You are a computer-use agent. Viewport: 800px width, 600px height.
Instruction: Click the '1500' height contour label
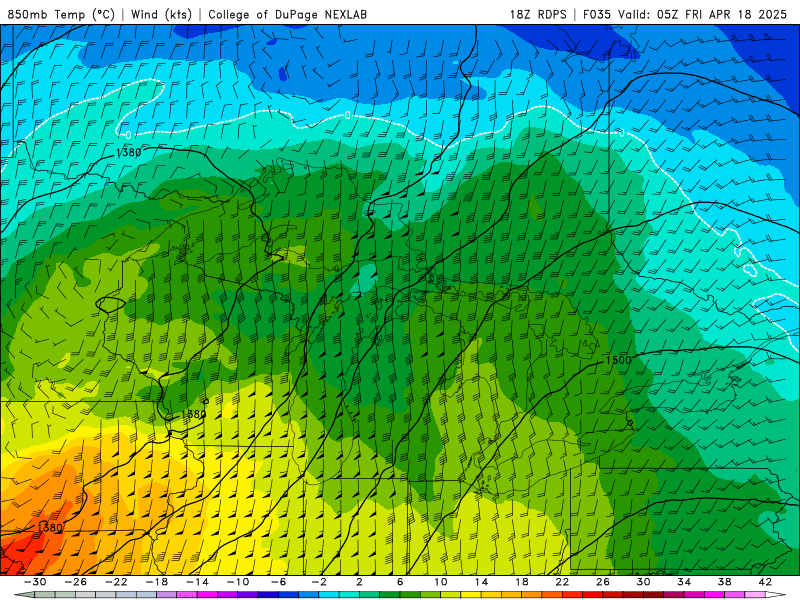tap(618, 360)
